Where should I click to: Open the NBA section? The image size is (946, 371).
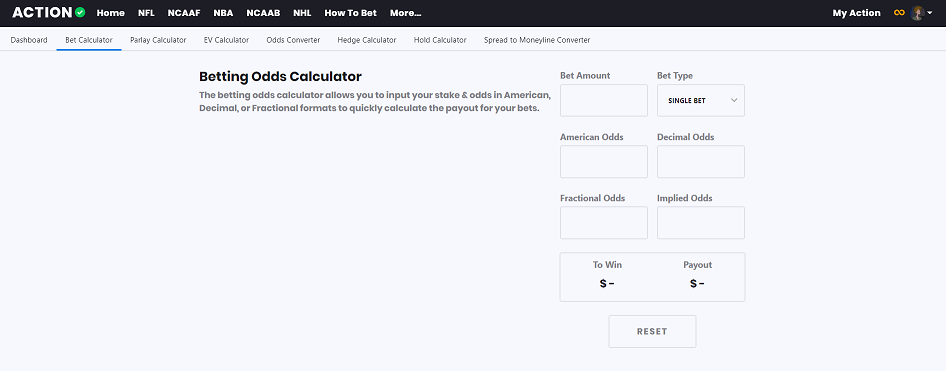pos(223,13)
